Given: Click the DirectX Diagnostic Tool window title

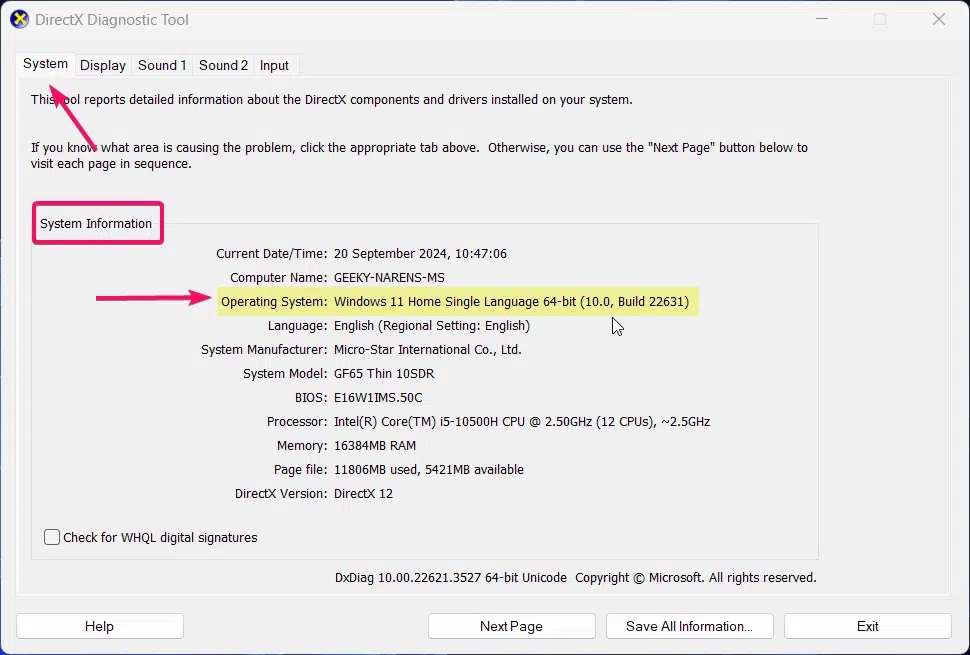Looking at the screenshot, I should point(111,20).
